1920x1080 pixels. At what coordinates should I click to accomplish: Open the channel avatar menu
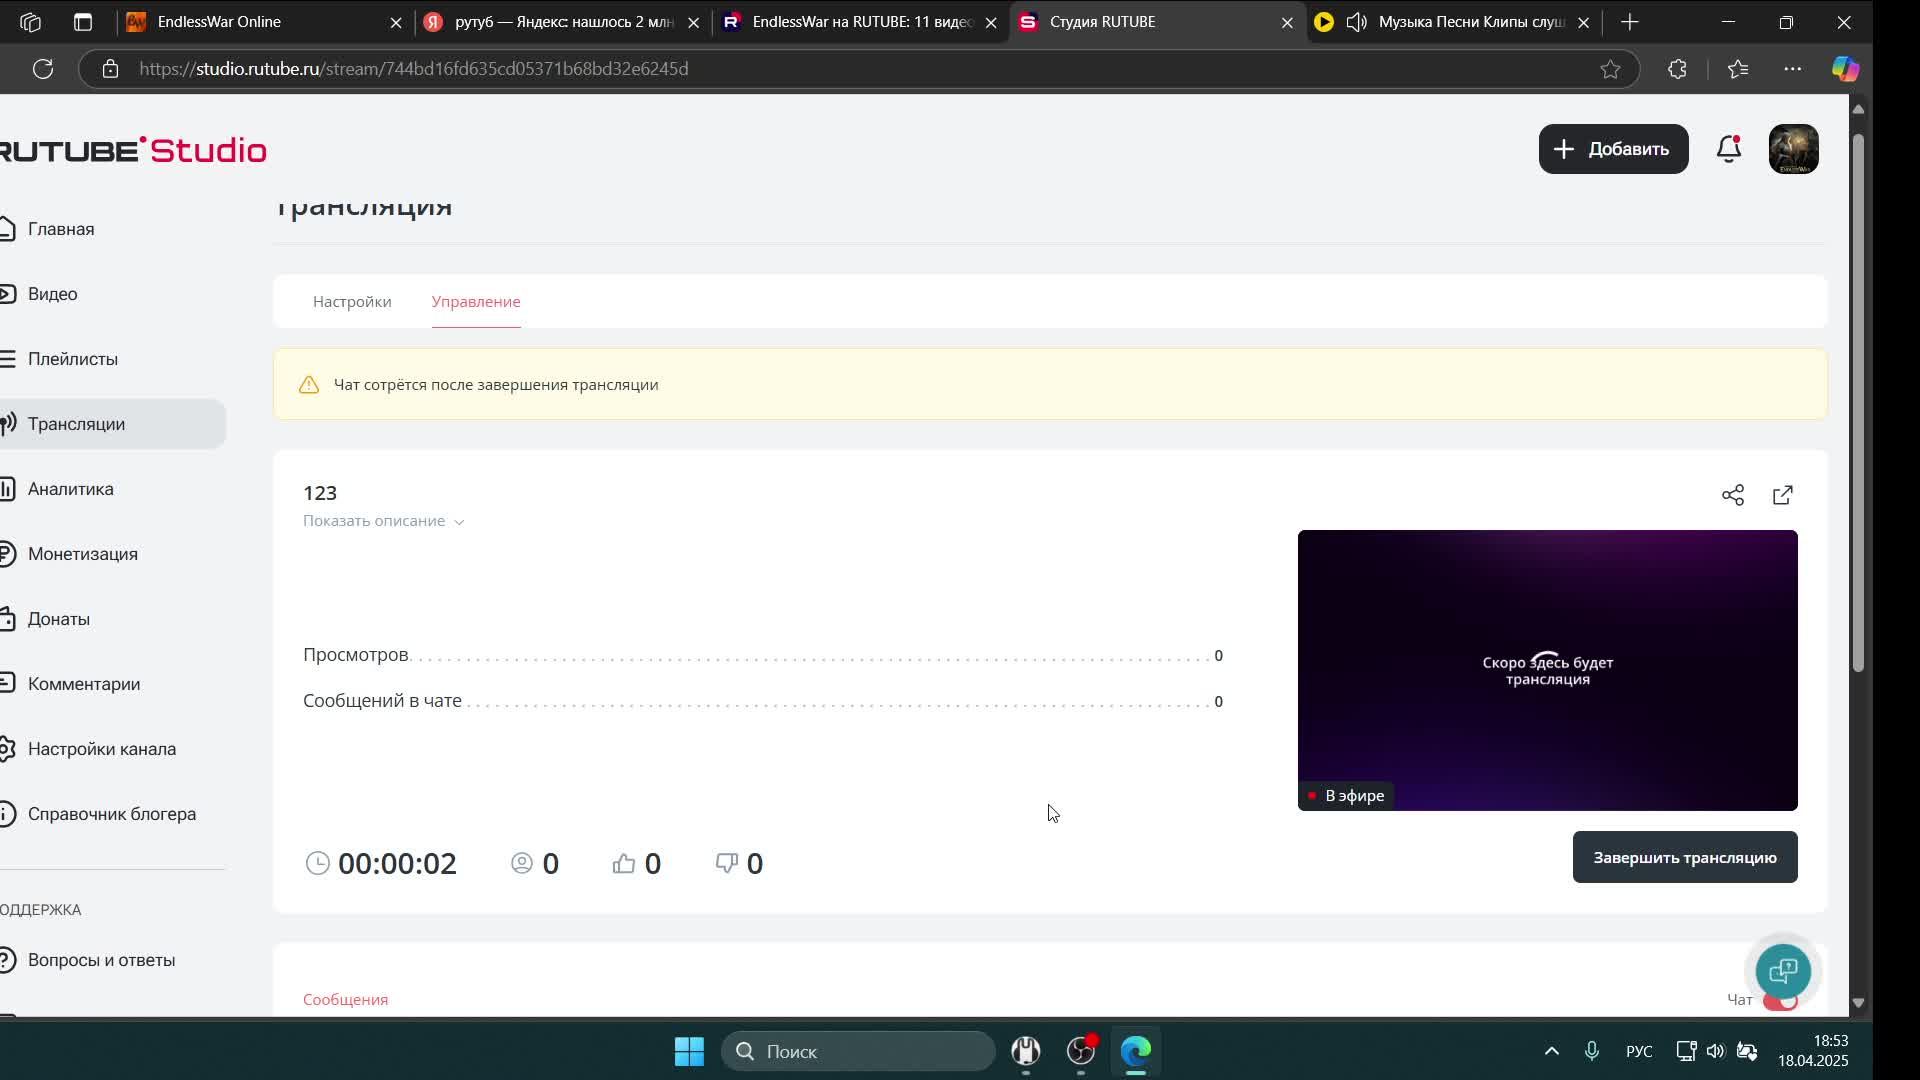[1794, 149]
